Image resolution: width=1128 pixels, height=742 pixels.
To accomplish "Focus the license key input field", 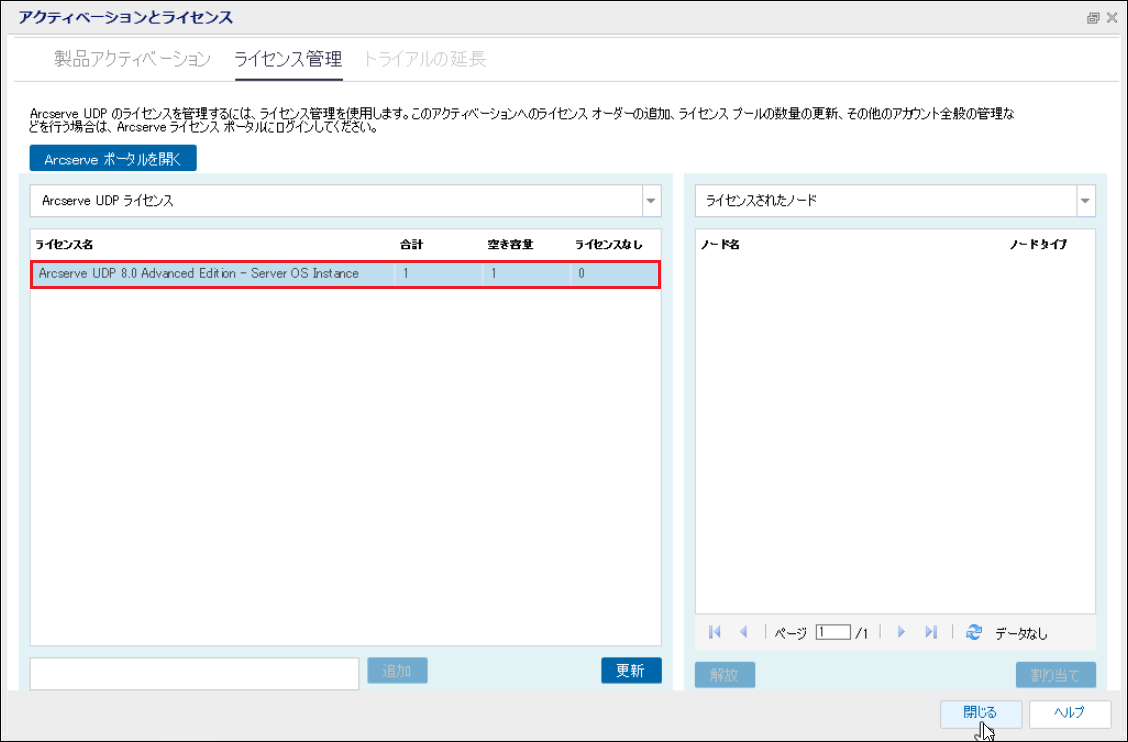I will click(x=194, y=674).
